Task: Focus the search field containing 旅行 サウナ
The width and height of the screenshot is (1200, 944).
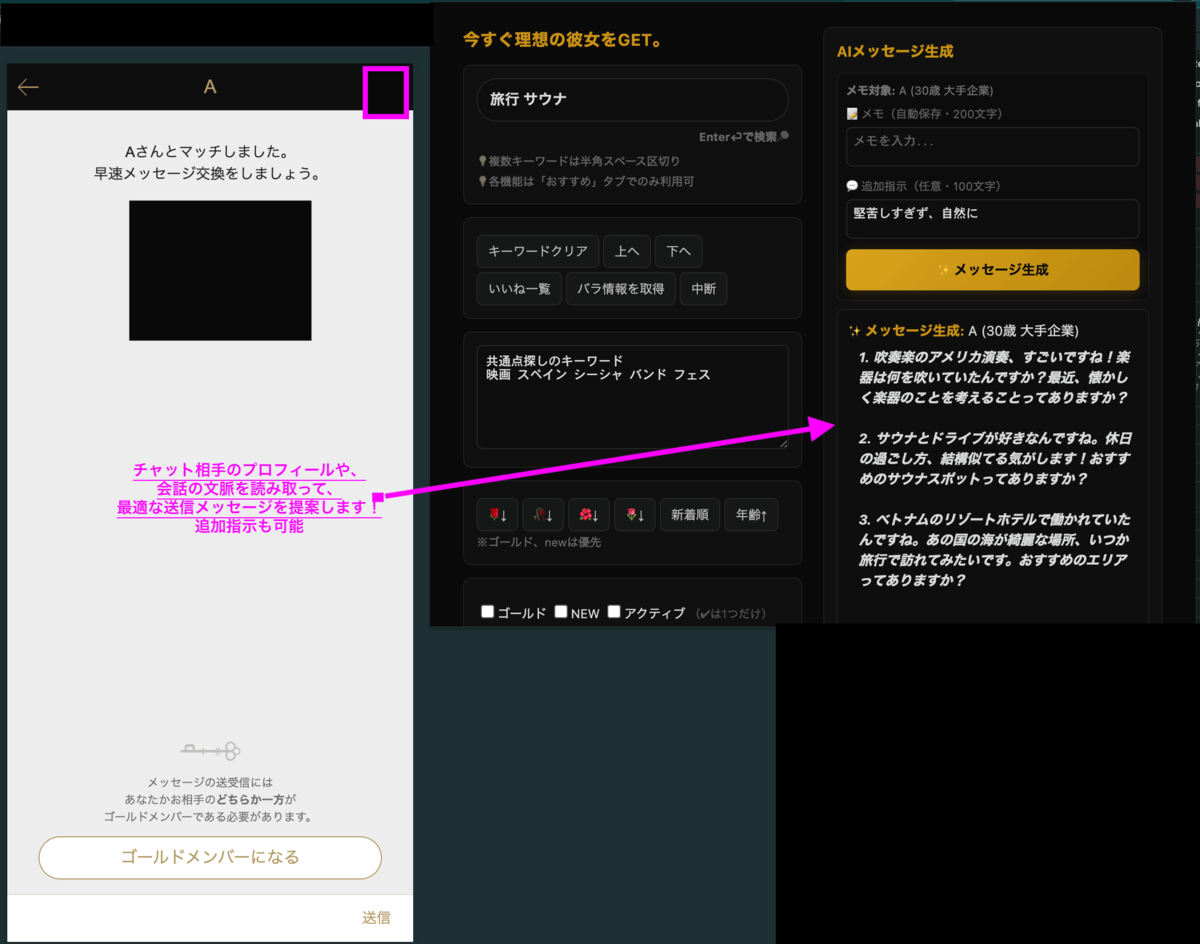Action: pos(632,100)
